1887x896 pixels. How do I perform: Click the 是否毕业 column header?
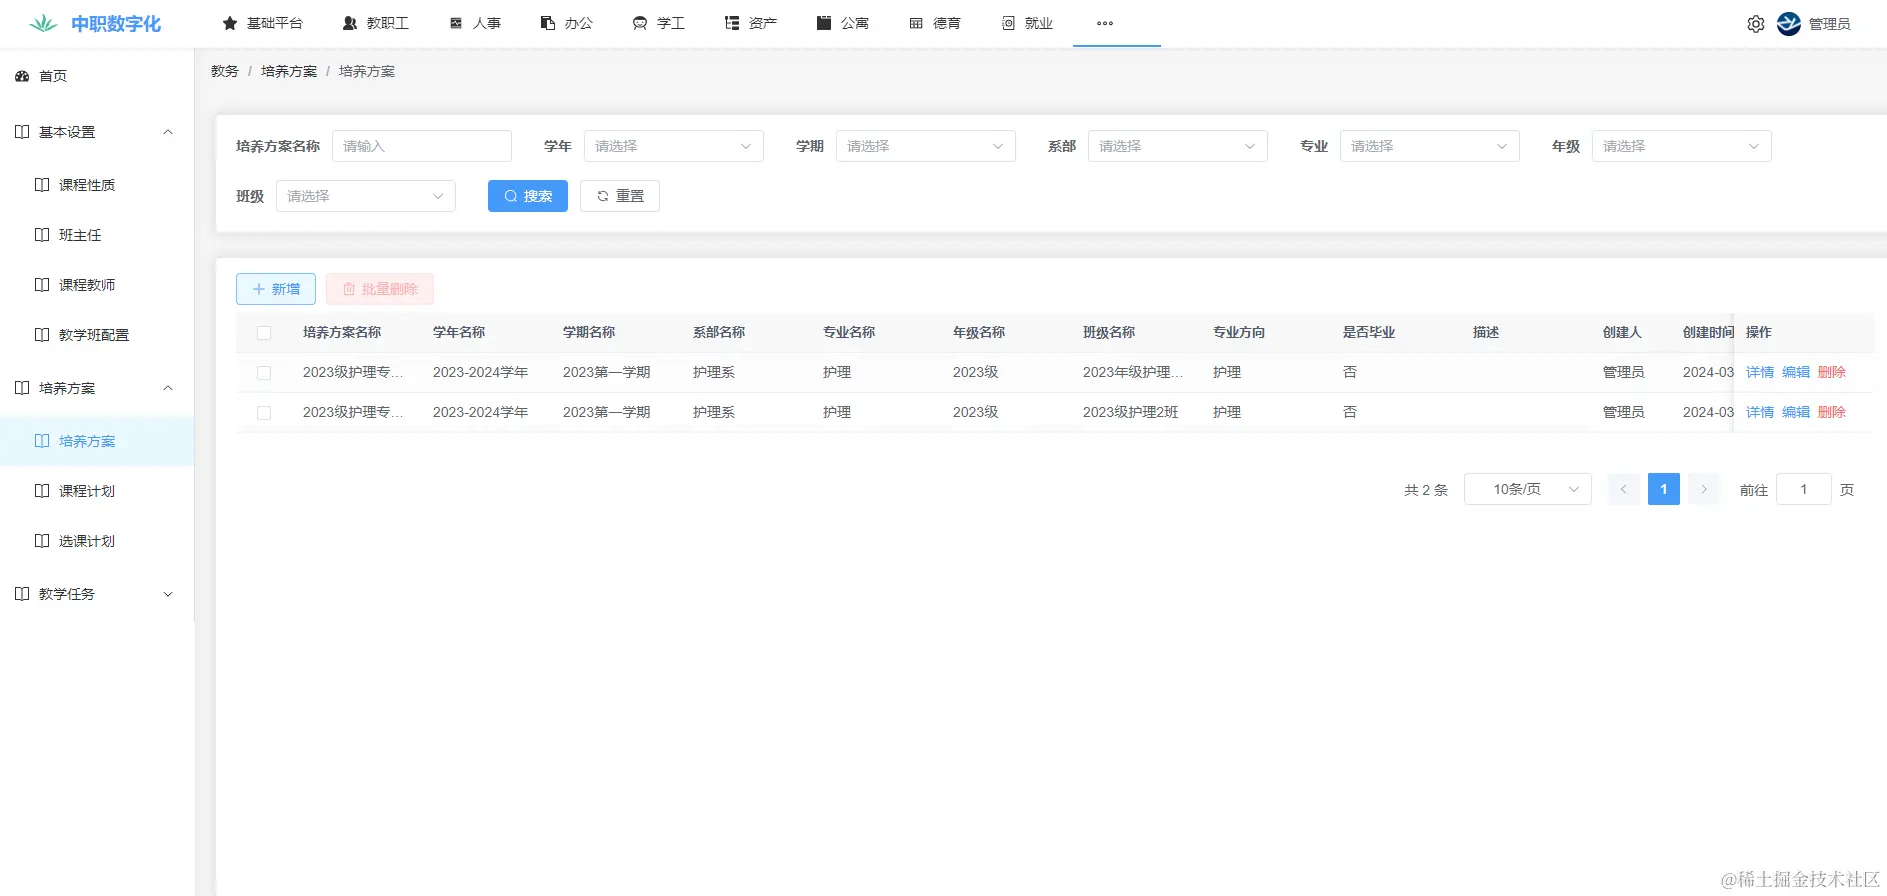[x=1369, y=332]
